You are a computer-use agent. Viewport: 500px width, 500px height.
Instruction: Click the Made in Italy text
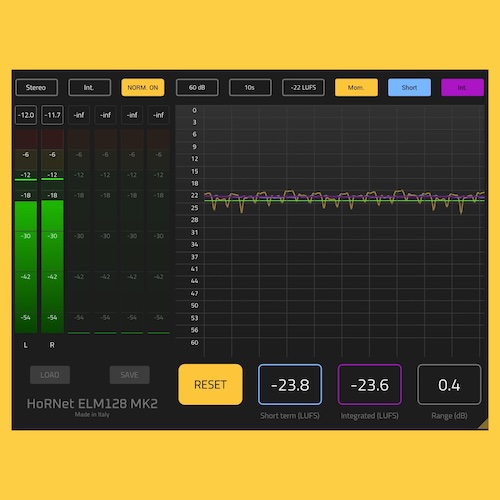click(92, 415)
